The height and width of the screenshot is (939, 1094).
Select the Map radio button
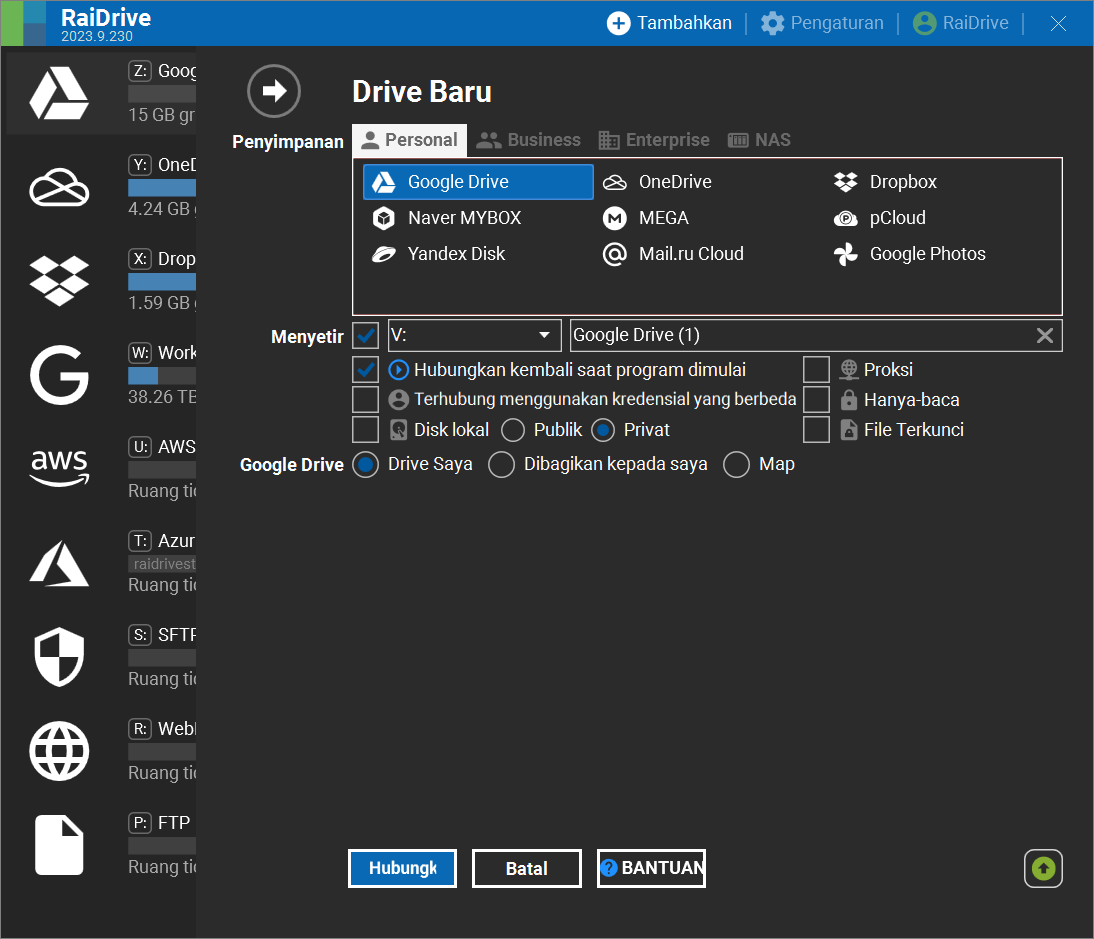737,464
